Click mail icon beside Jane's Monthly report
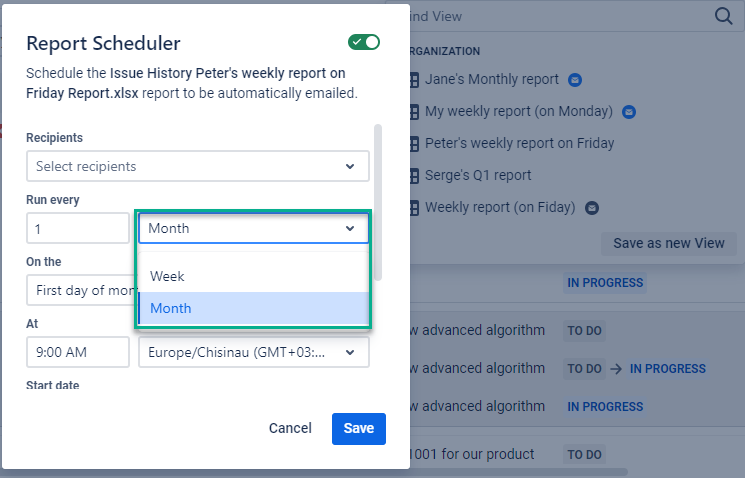Viewport: 745px width, 478px height. click(575, 79)
